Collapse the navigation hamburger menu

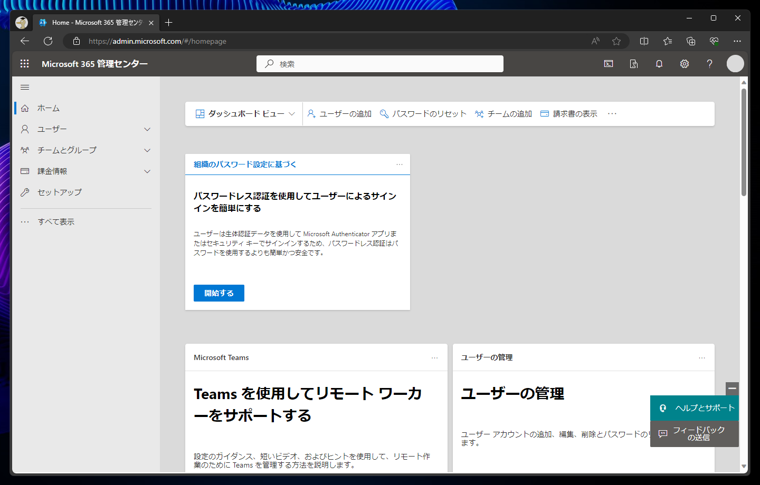(25, 87)
